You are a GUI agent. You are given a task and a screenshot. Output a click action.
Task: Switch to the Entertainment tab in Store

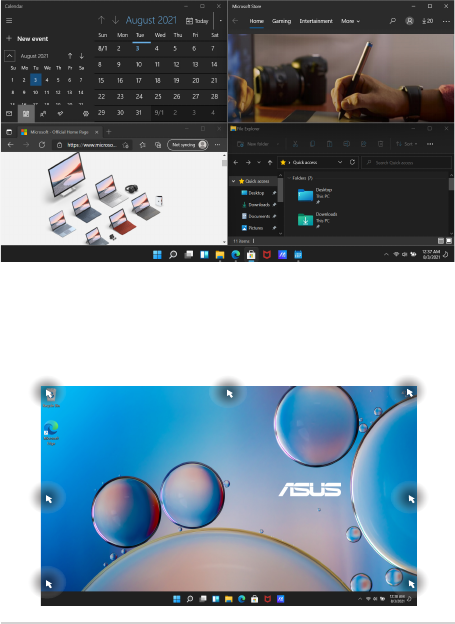tap(316, 21)
